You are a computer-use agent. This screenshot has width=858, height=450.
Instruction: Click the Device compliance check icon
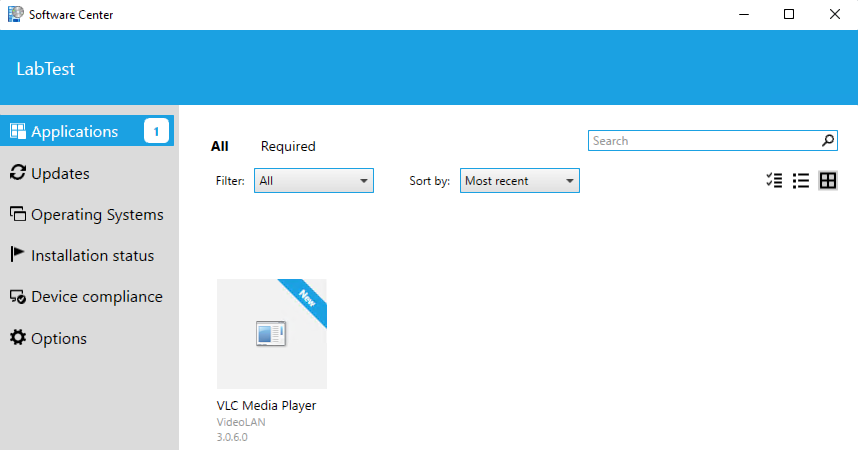[x=18, y=297]
